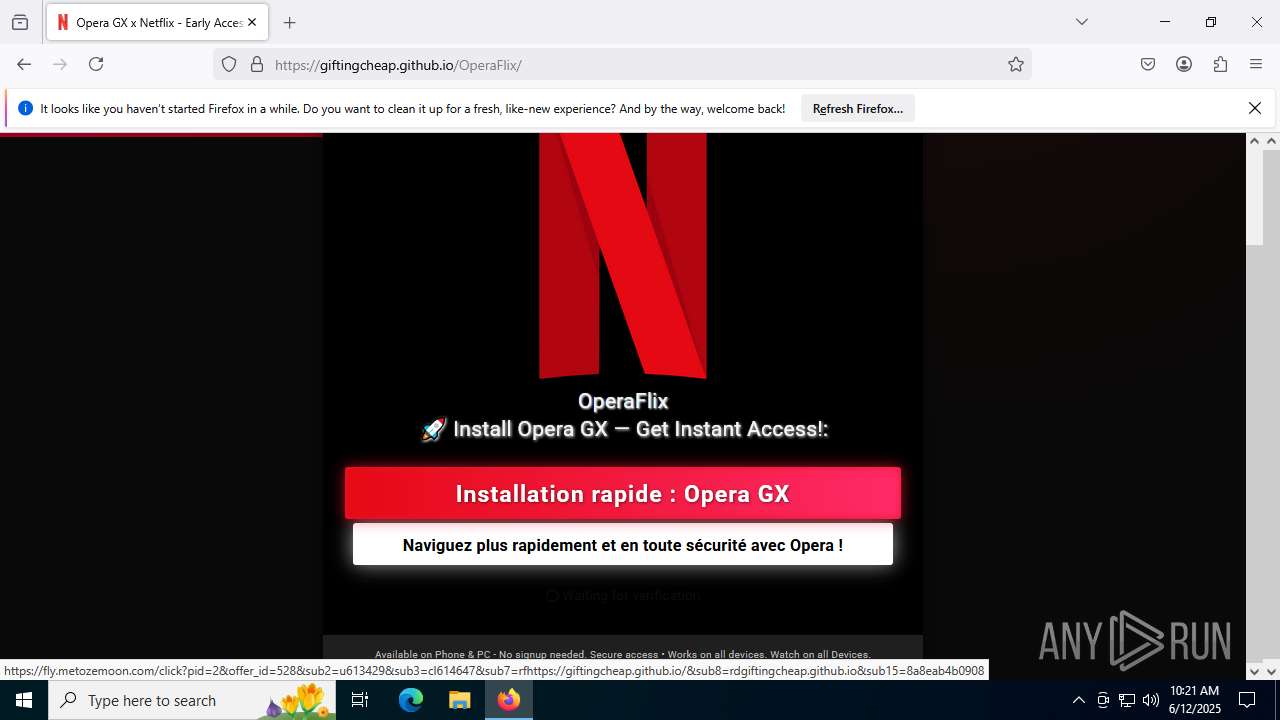This screenshot has height=720, width=1280.
Task: Save page to Pocket
Action: click(1148, 64)
